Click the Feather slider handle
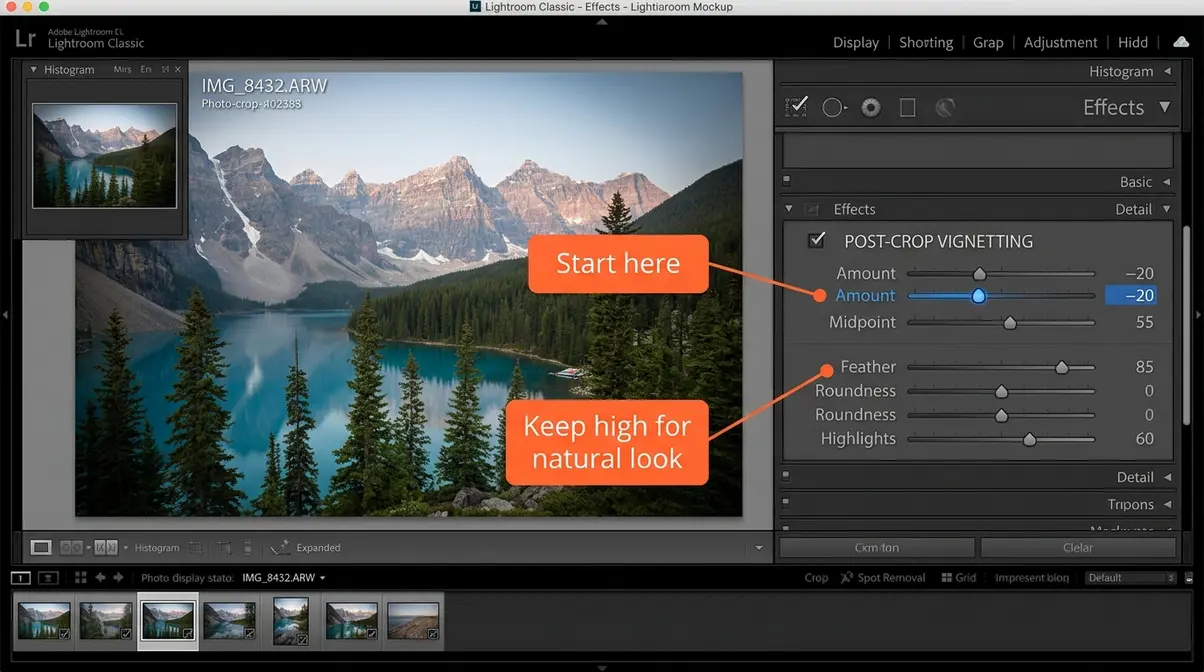Viewport: 1204px width, 672px height. pos(1062,368)
